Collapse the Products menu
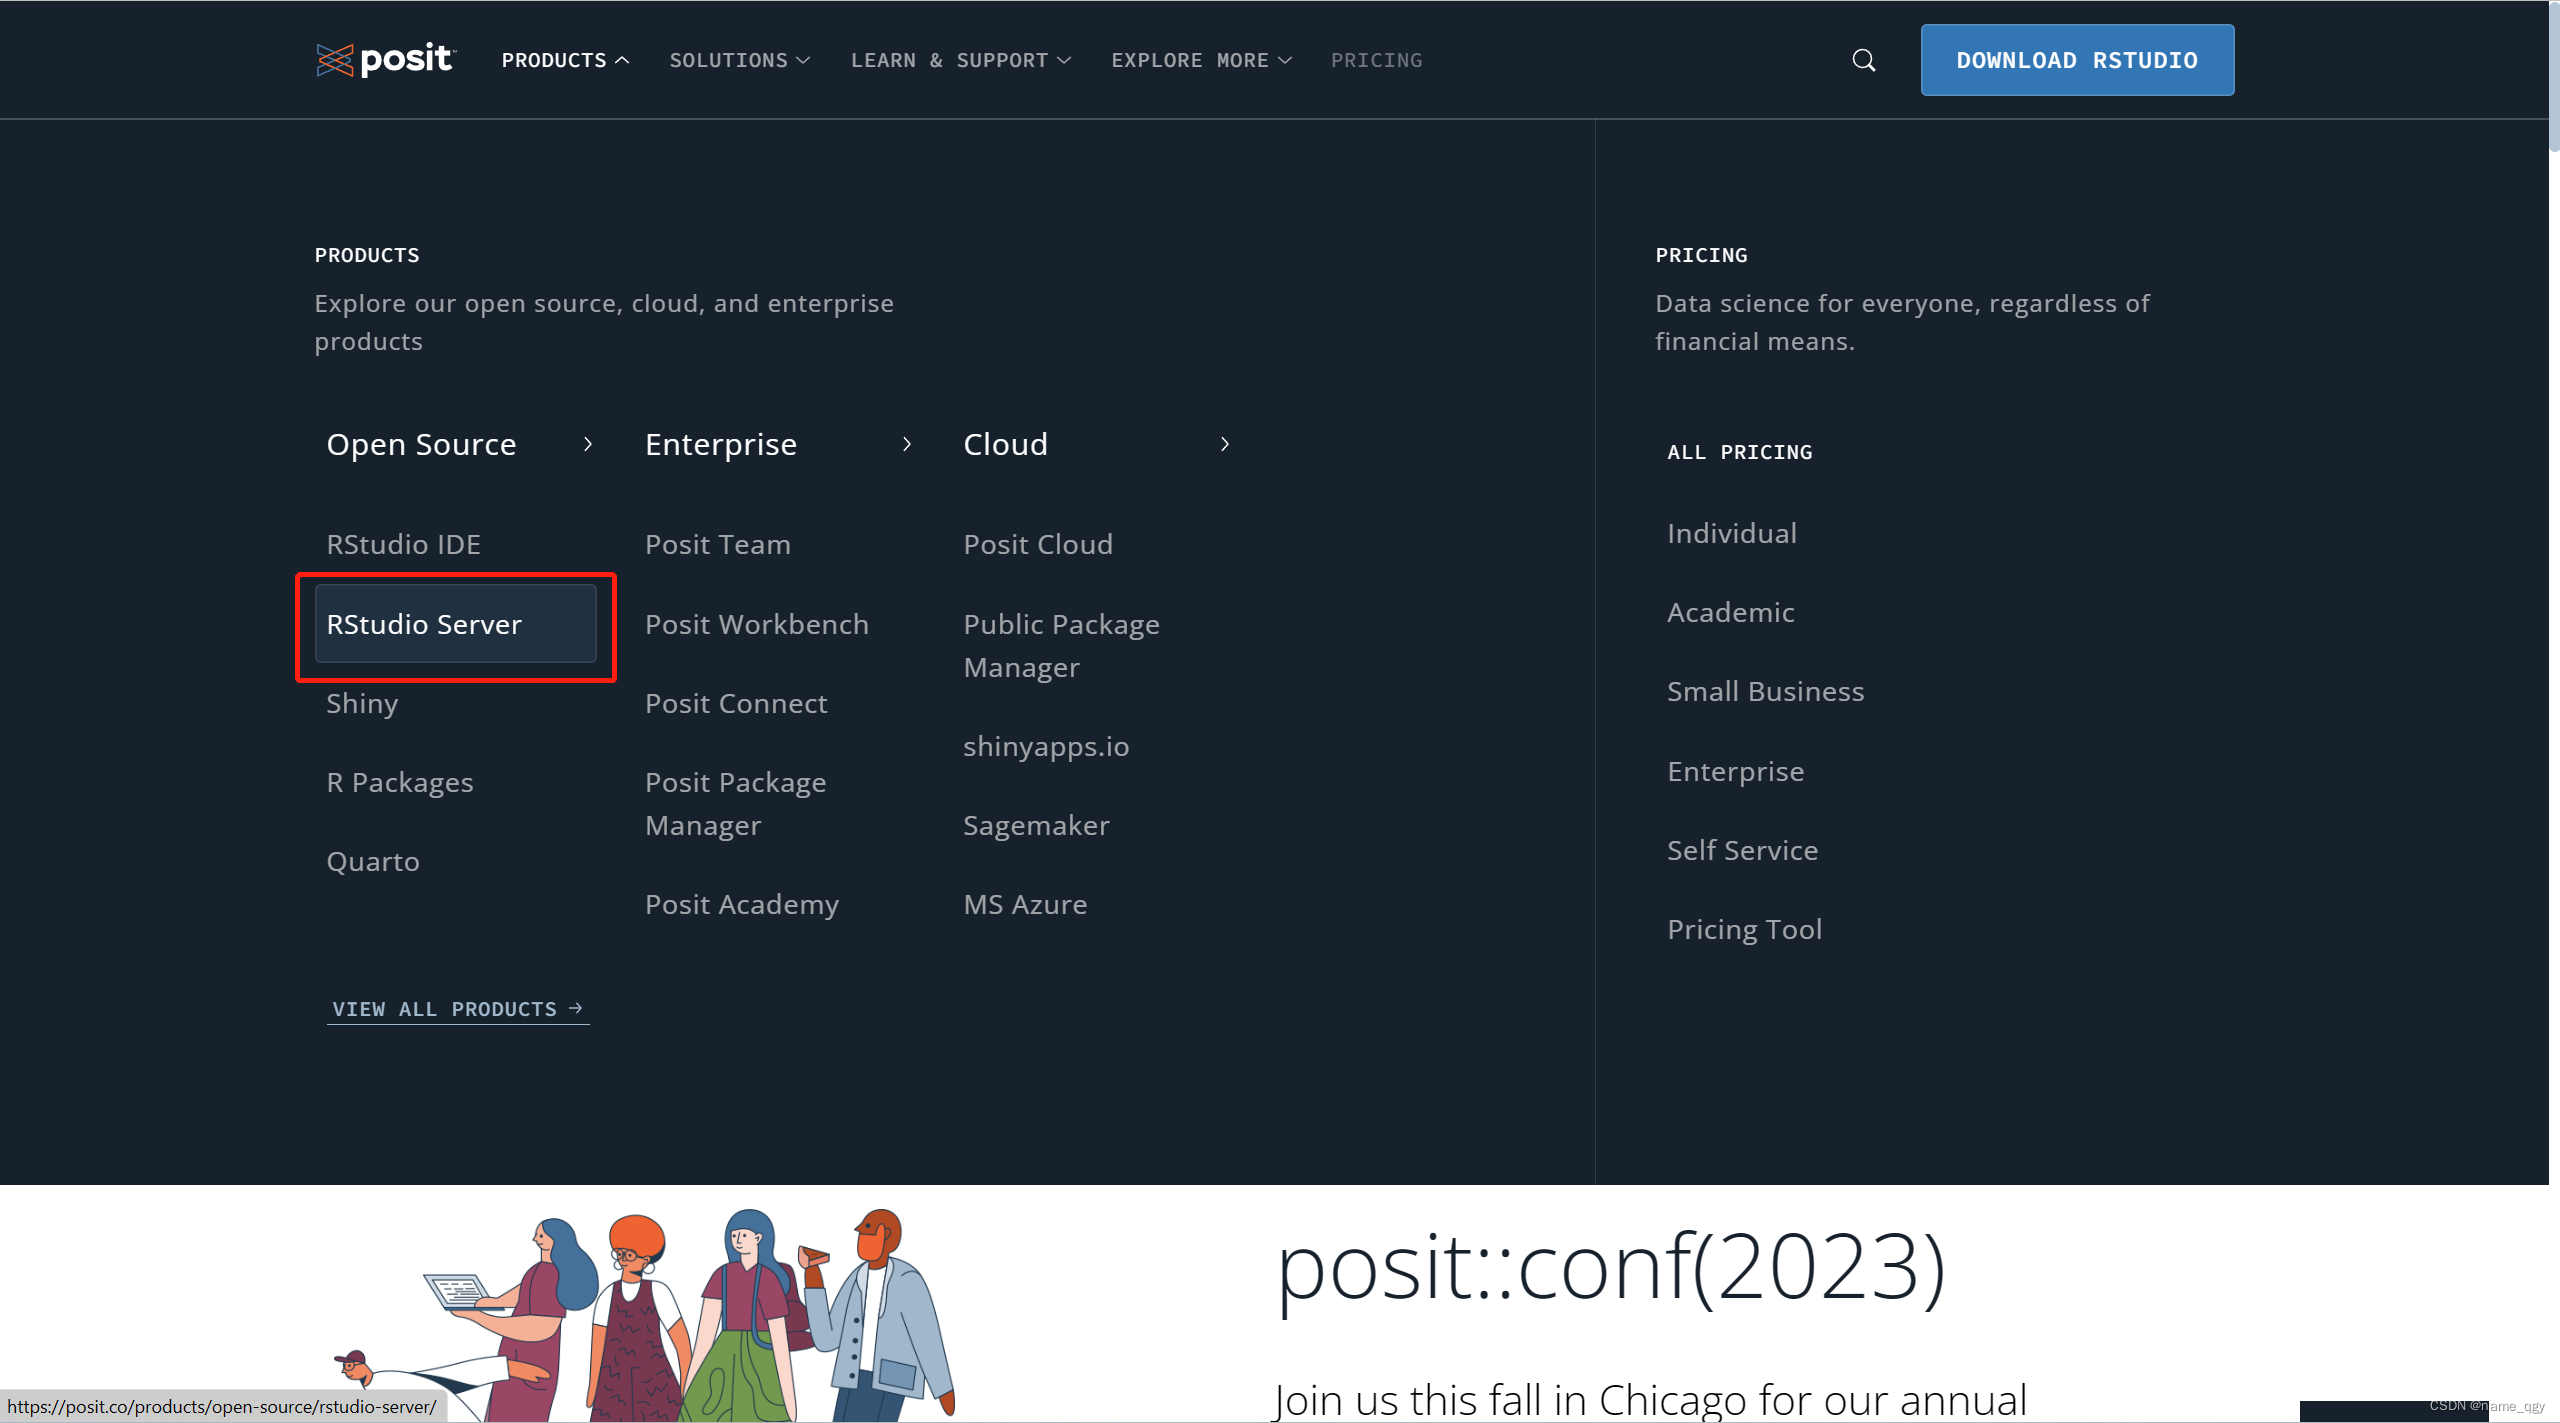The width and height of the screenshot is (2560, 1423). pos(565,60)
